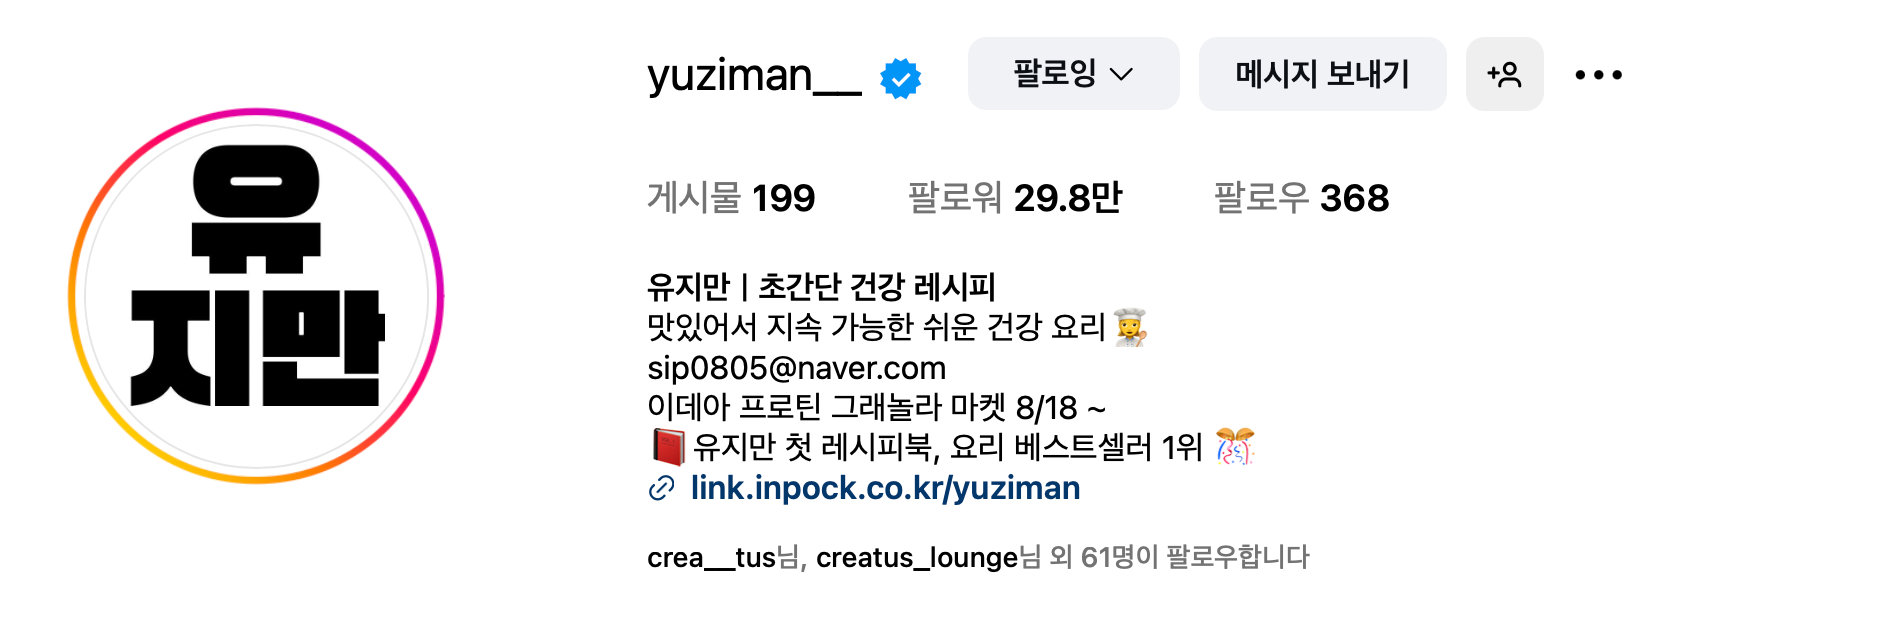Click the chef emoji in bio
1892x628 pixels.
tap(1130, 327)
